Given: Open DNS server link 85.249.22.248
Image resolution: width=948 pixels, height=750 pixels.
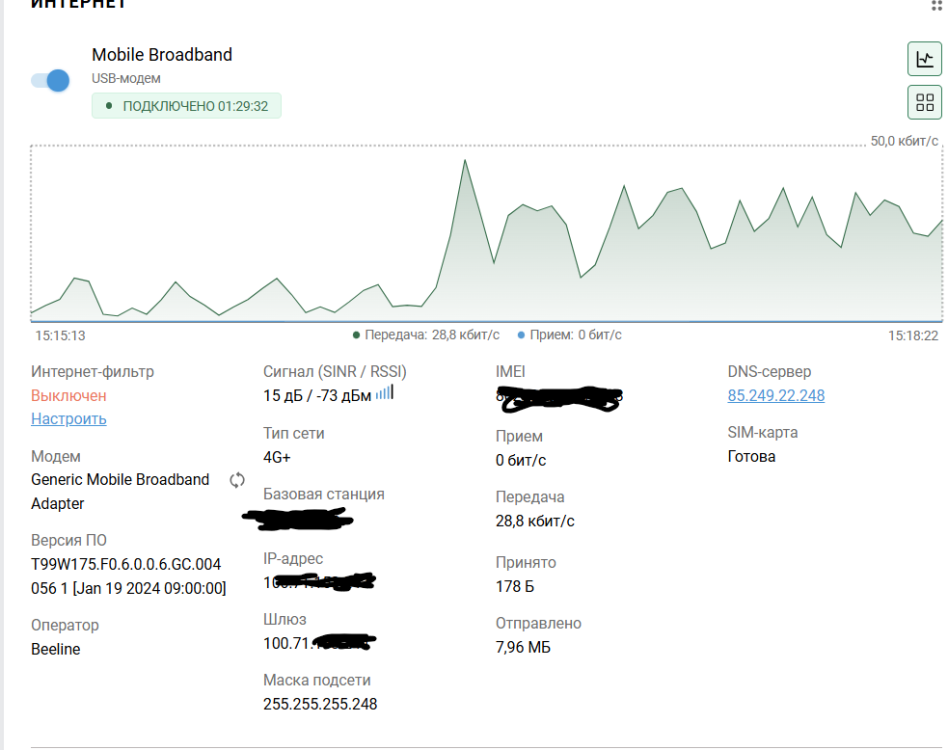Looking at the screenshot, I should coord(776,395).
